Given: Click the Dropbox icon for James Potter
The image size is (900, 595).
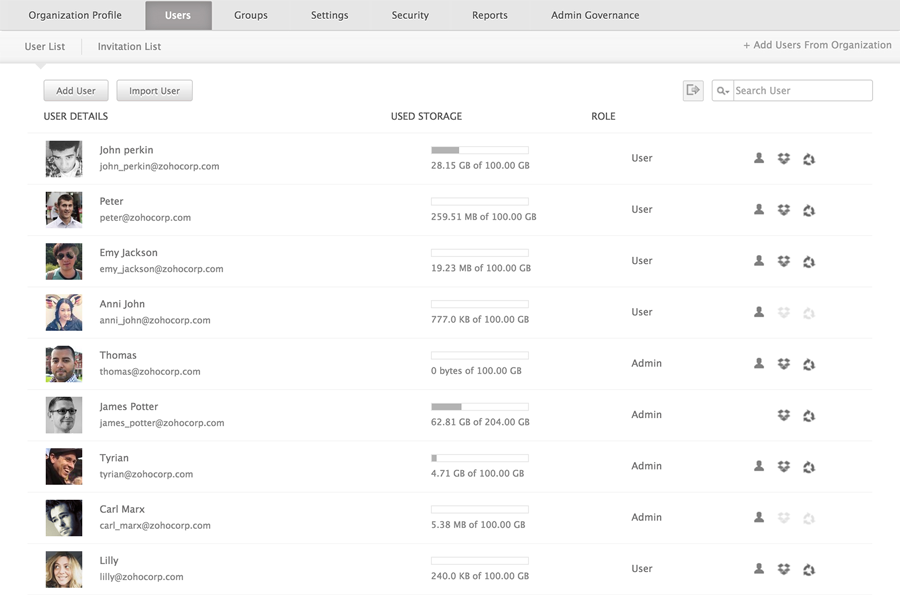Looking at the screenshot, I should (784, 415).
